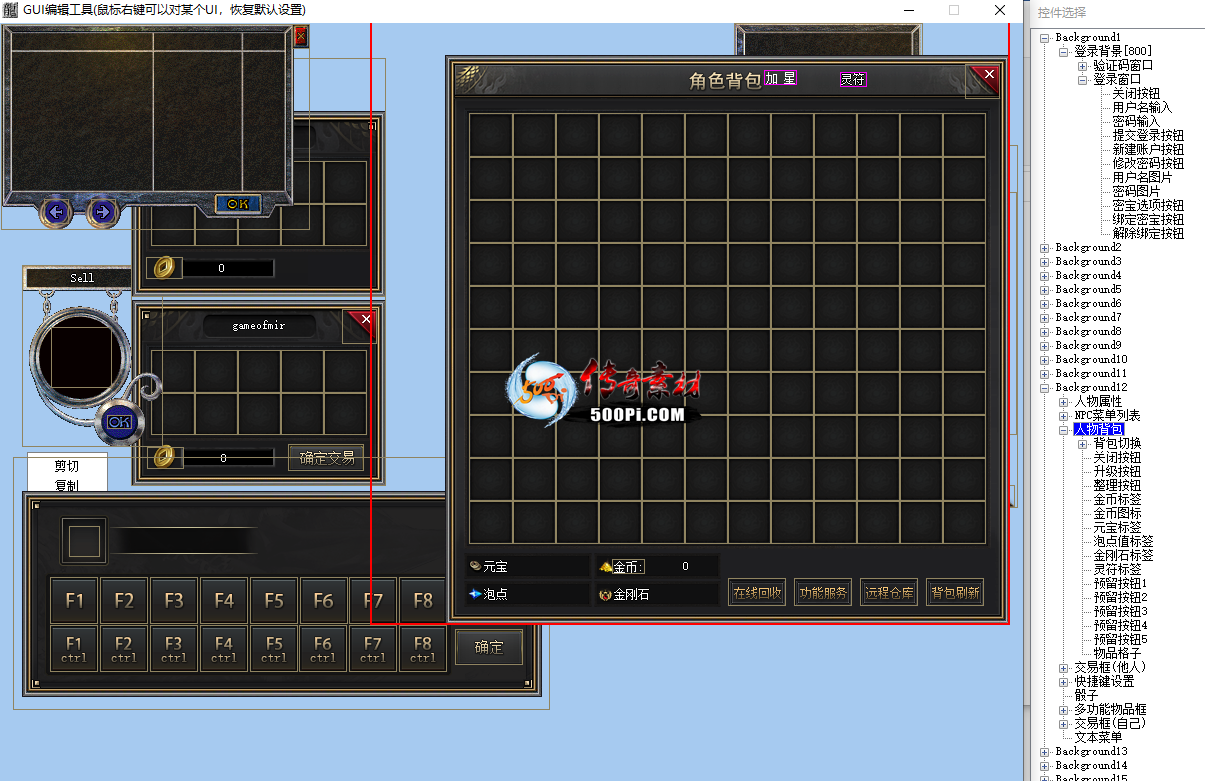Viewport: 1205px width, 781px height.
Task: Click the 控件选择 panel header
Action: 1061,13
